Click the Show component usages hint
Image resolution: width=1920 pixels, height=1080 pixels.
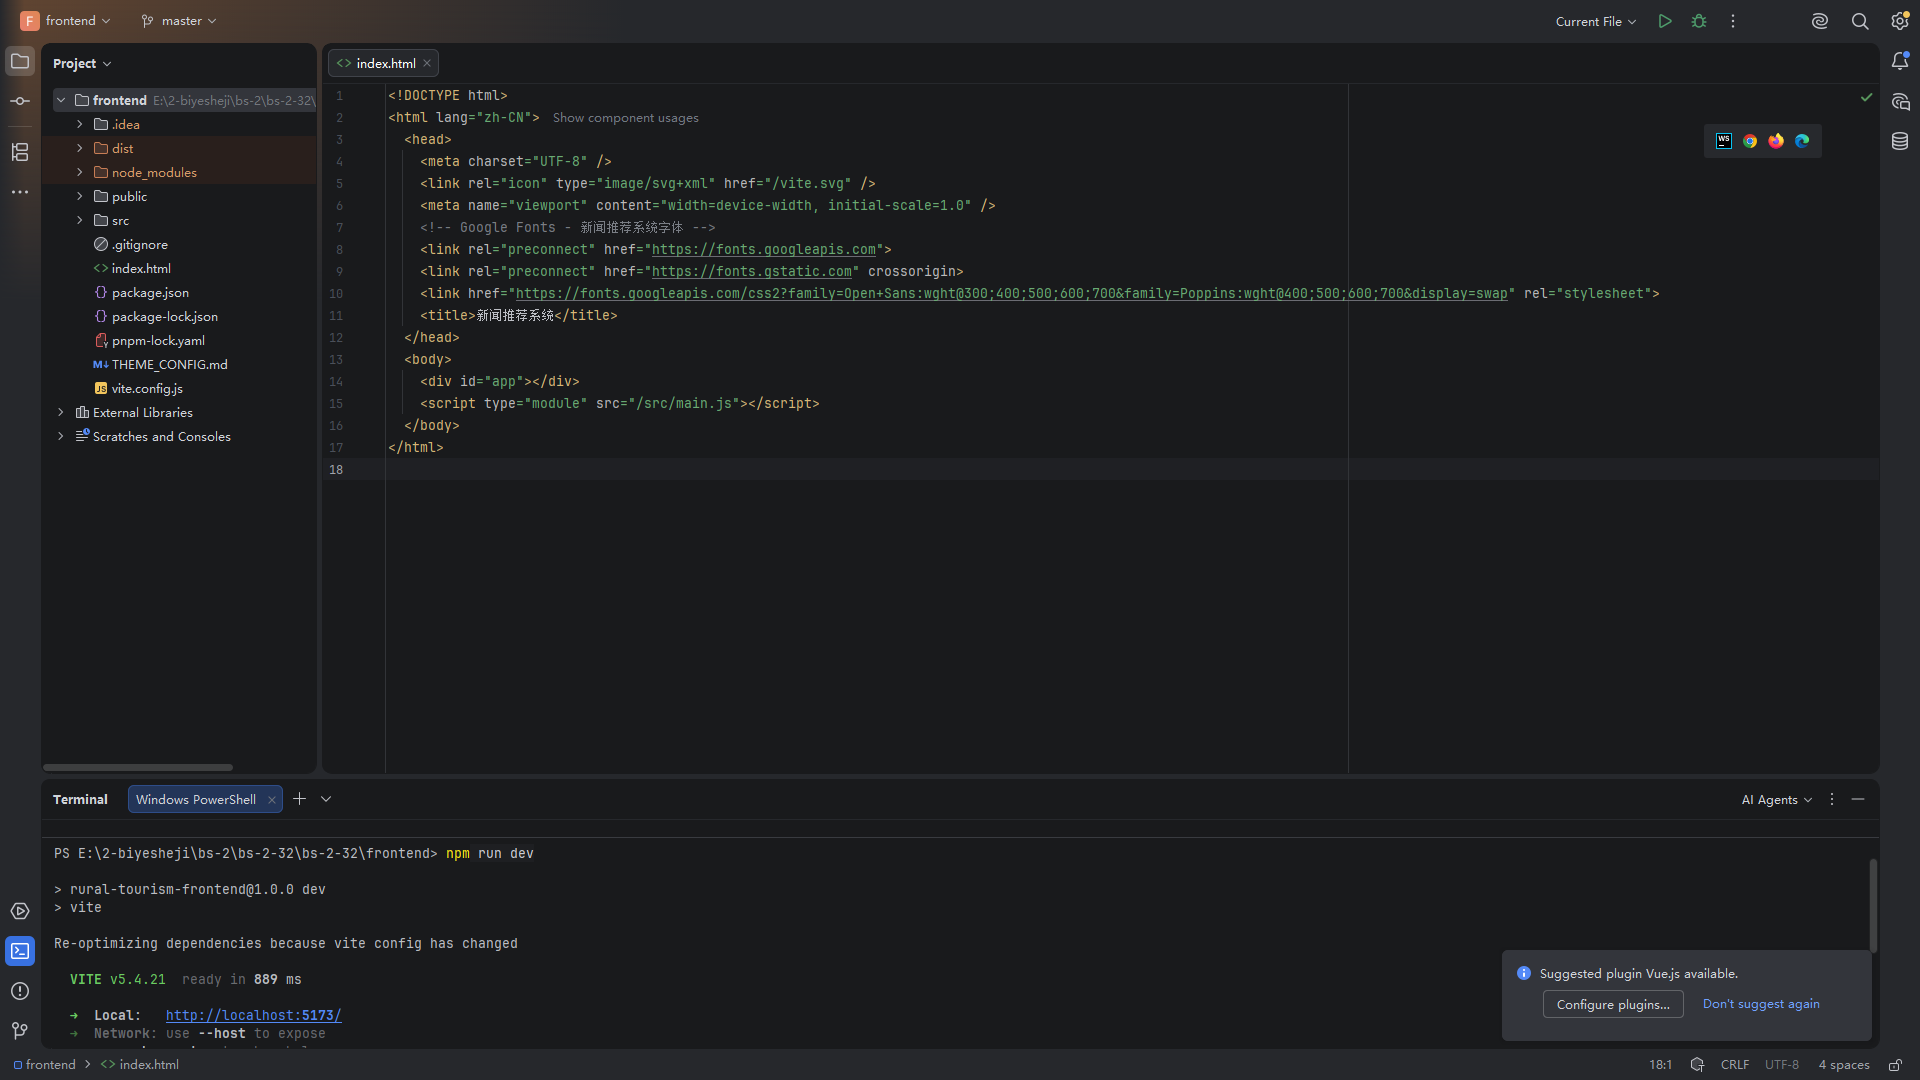coord(626,118)
